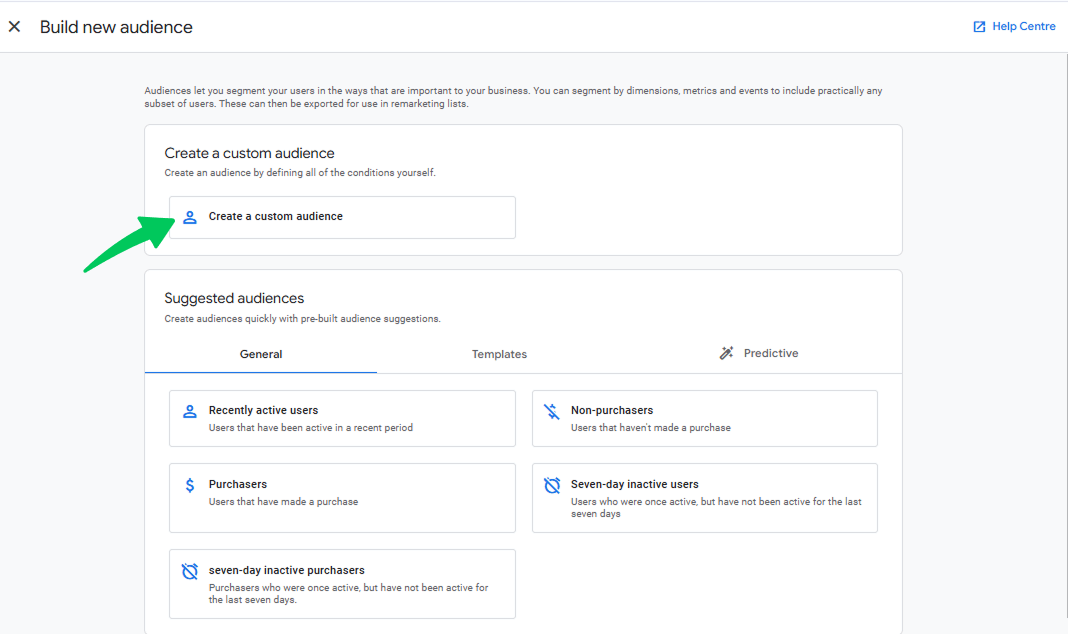Screen dimensions: 1068x634
Task: Pick the Purchasers suggested audience
Action: coord(342,498)
